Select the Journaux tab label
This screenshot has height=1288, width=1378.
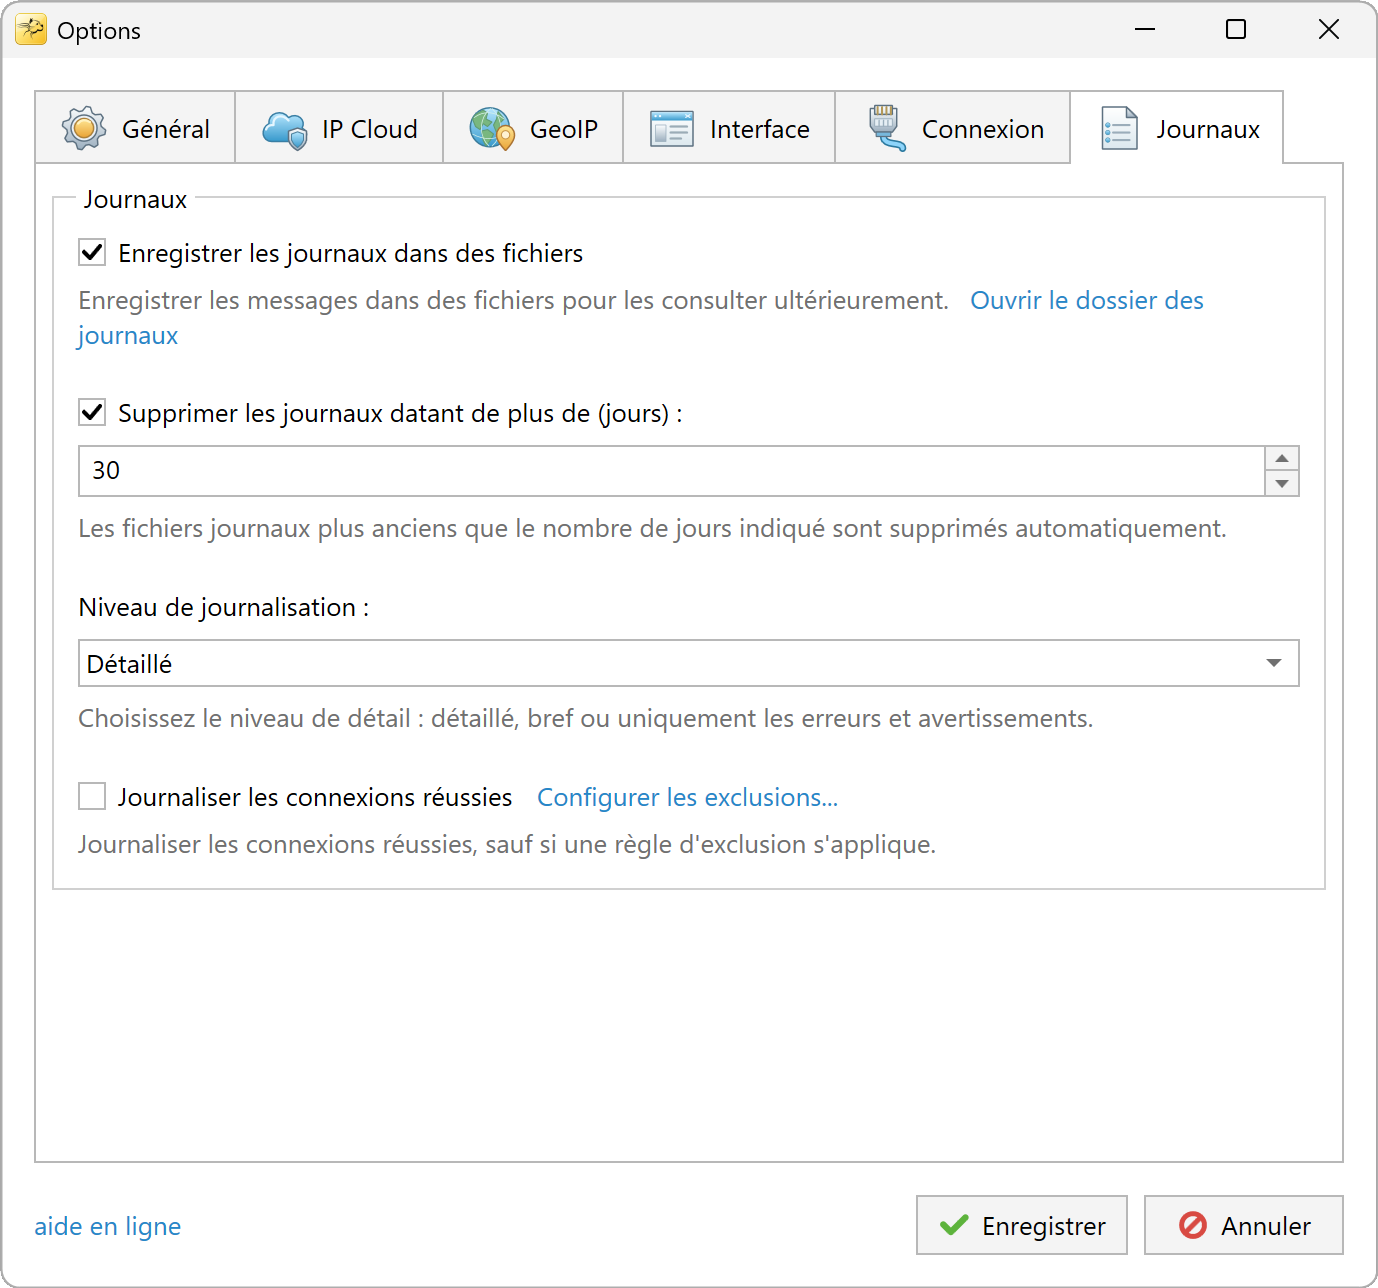click(x=1207, y=129)
